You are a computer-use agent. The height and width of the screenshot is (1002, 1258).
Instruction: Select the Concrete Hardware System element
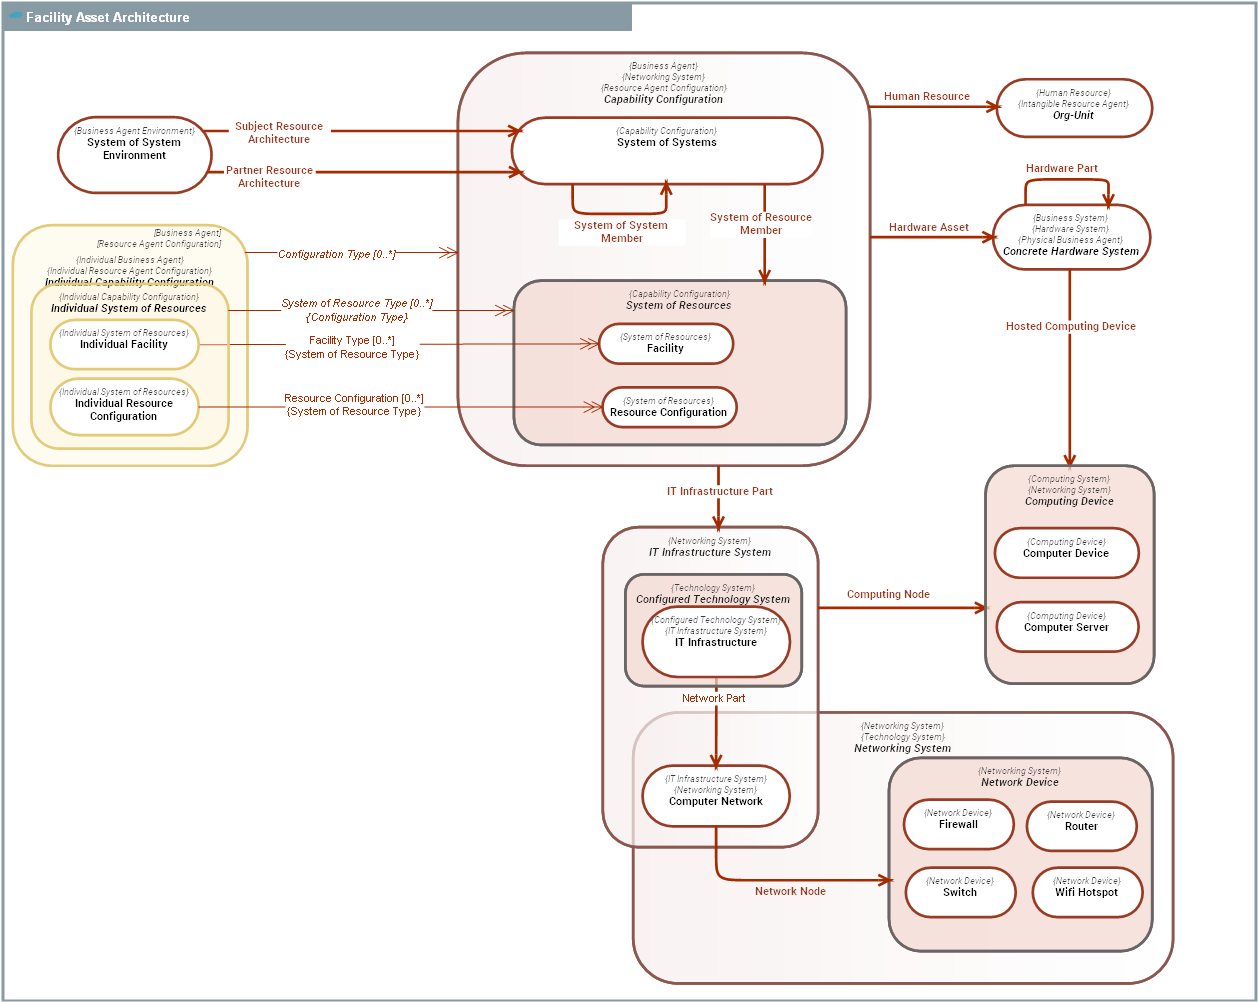pos(1073,238)
